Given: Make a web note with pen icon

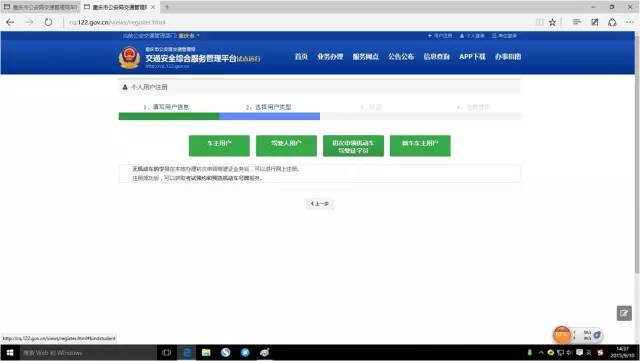Looking at the screenshot, I should (x=595, y=22).
